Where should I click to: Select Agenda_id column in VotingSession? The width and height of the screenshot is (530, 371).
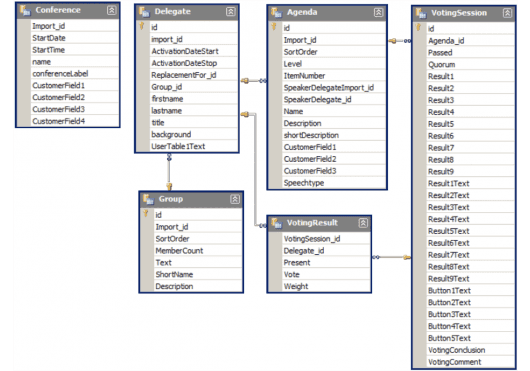point(471,41)
